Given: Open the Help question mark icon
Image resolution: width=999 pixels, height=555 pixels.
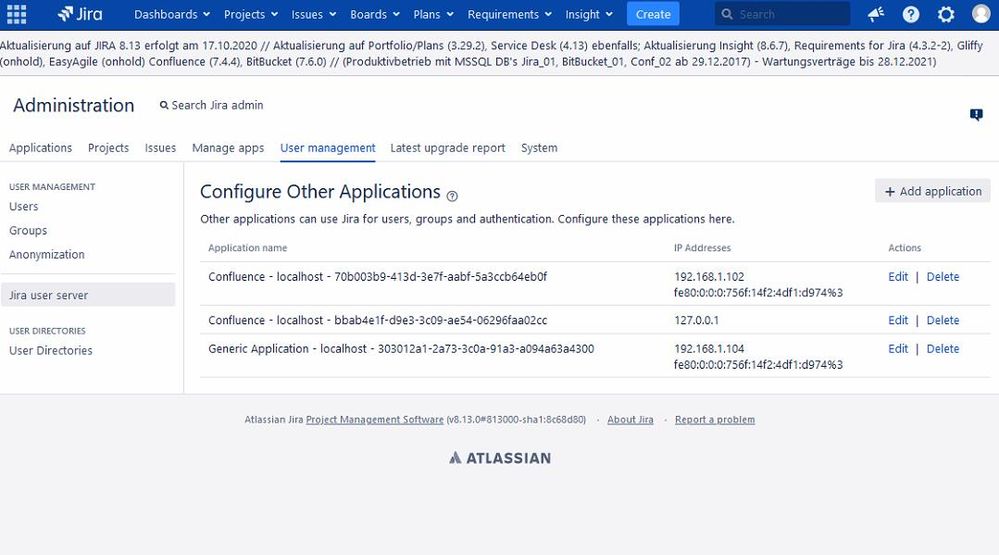Looking at the screenshot, I should 911,14.
